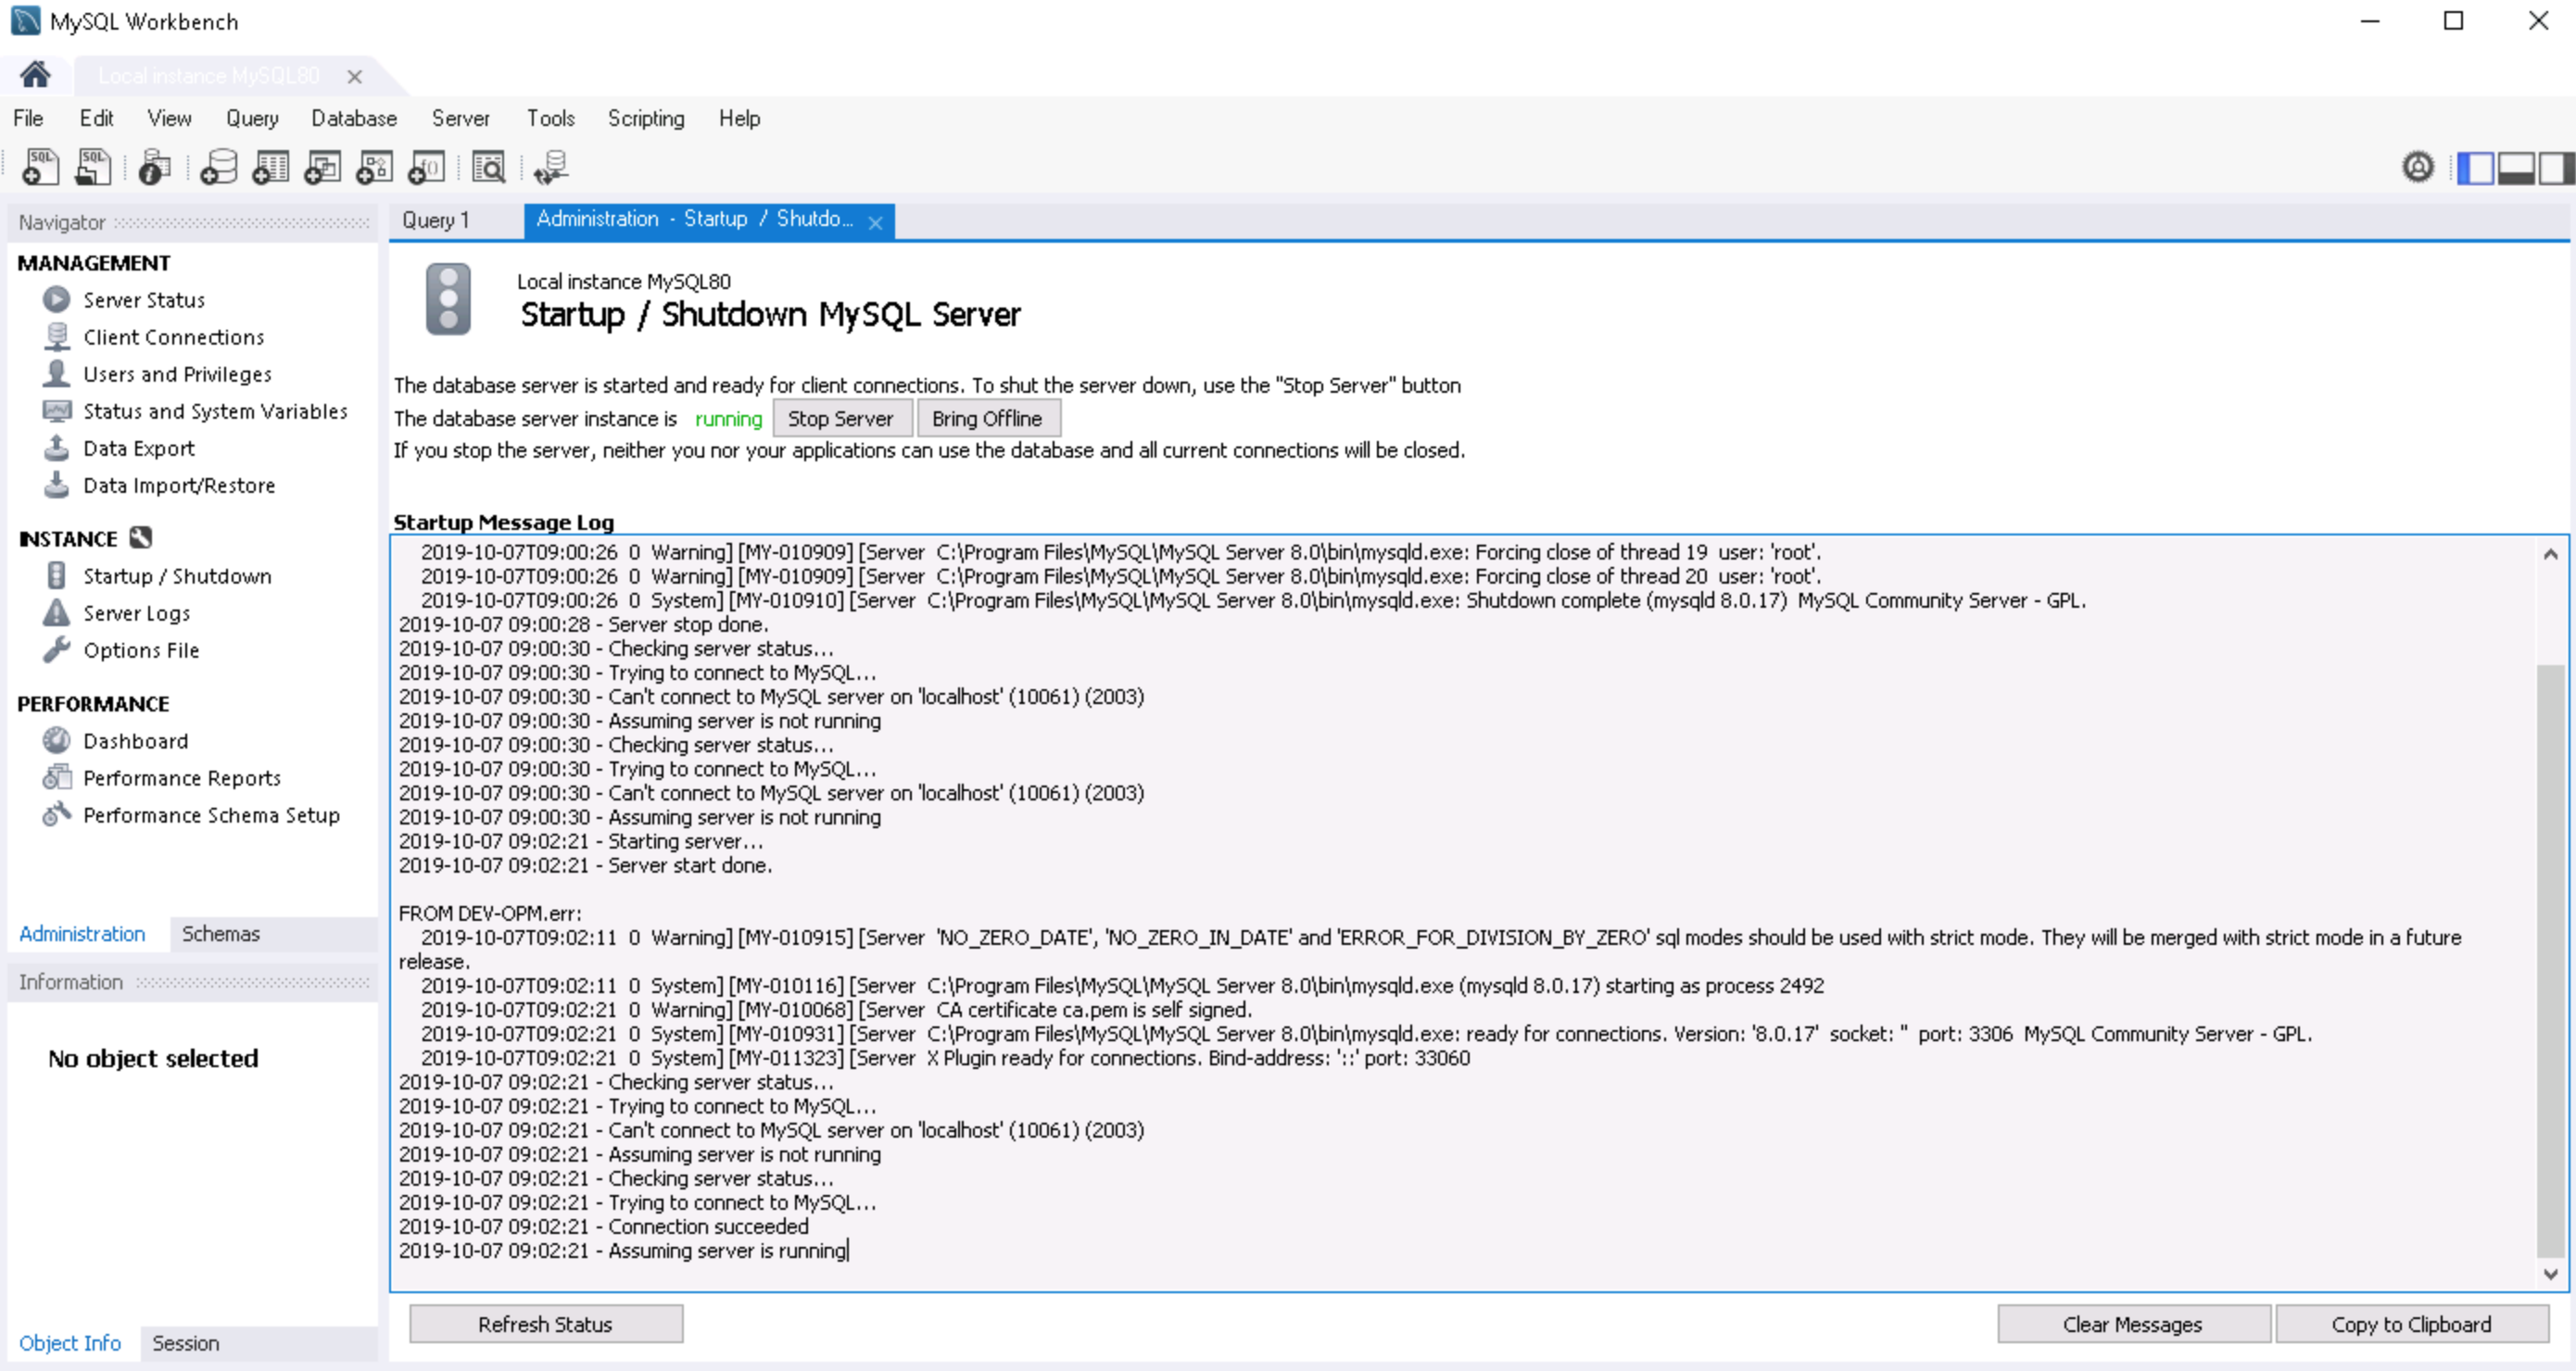Switch to the Administration navigator tab
The height and width of the screenshot is (1371, 2576).
[82, 933]
